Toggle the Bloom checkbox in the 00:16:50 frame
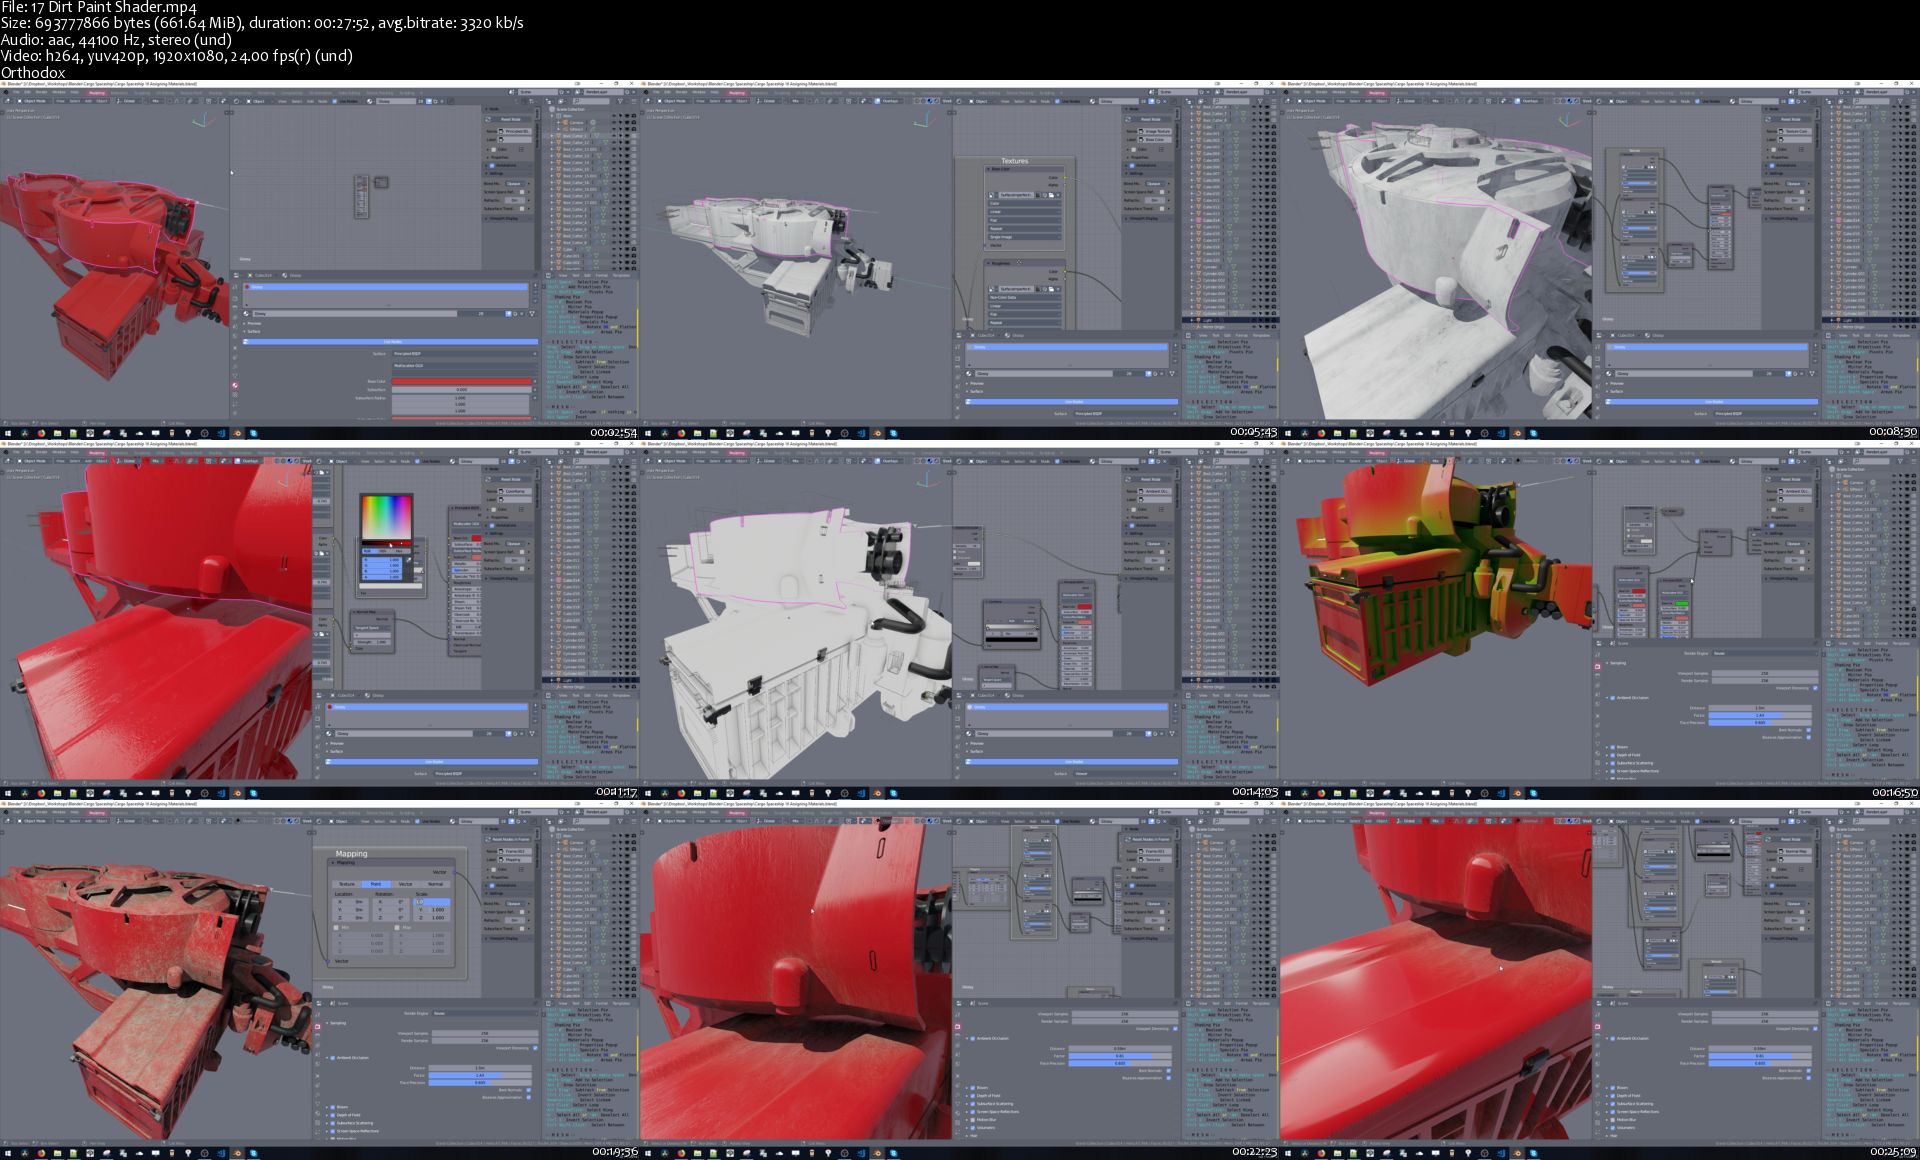Viewport: 1920px width, 1160px height. click(1613, 747)
